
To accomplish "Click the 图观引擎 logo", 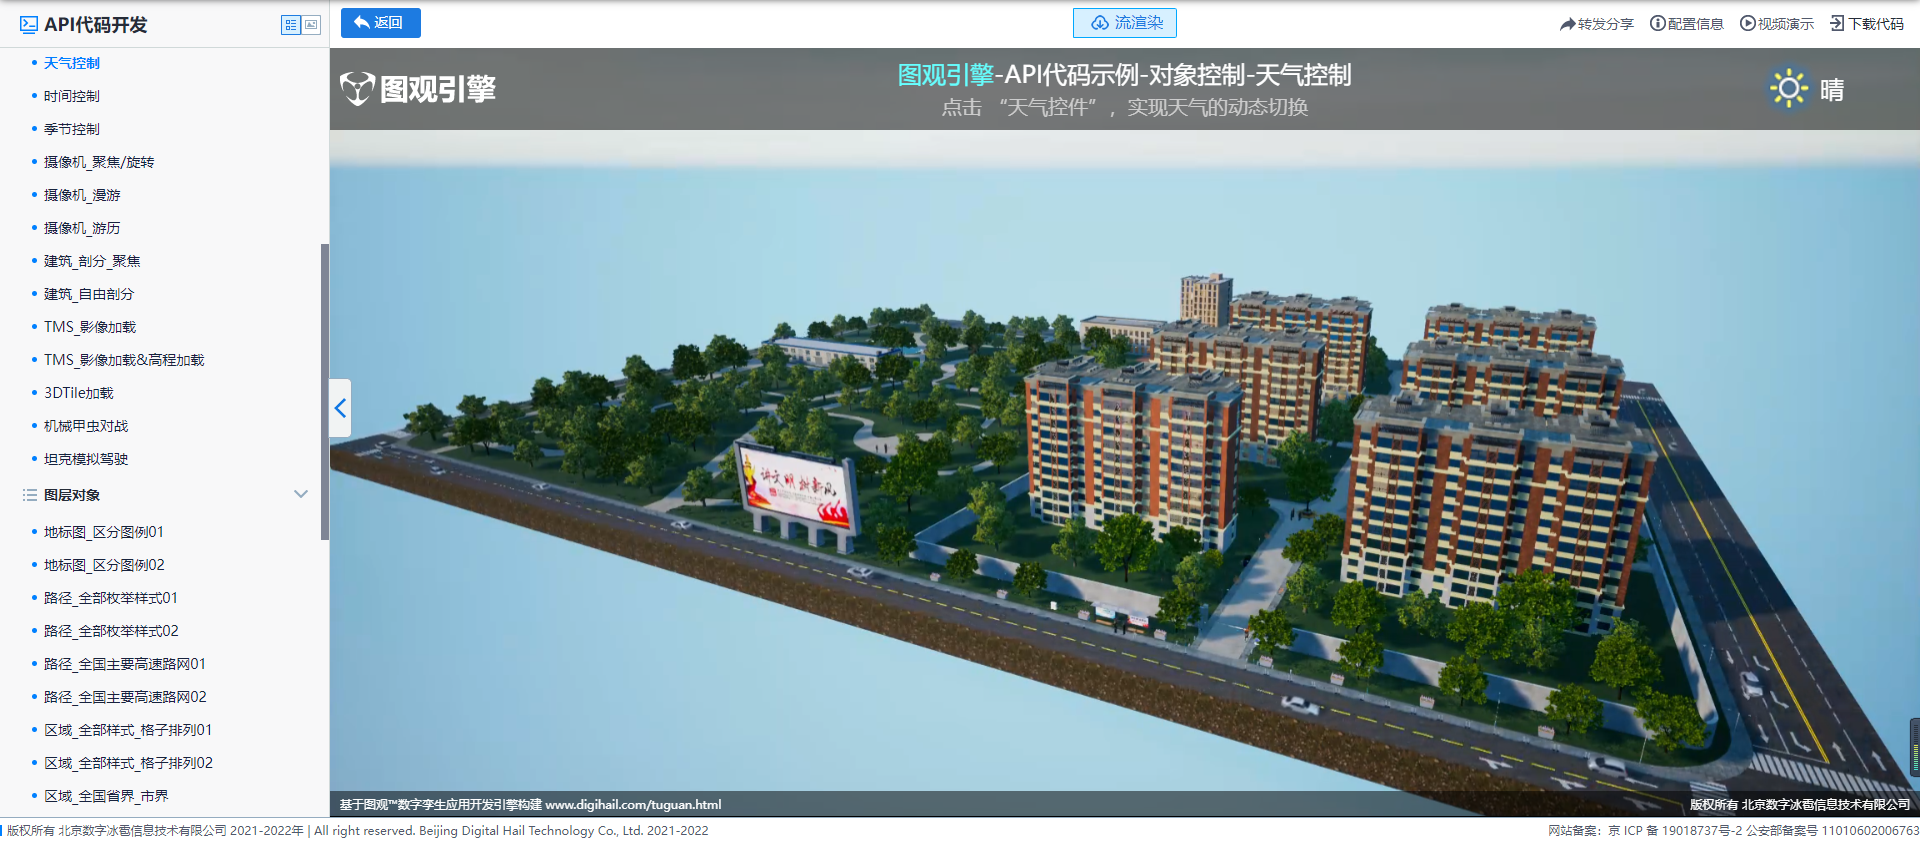I will (418, 89).
